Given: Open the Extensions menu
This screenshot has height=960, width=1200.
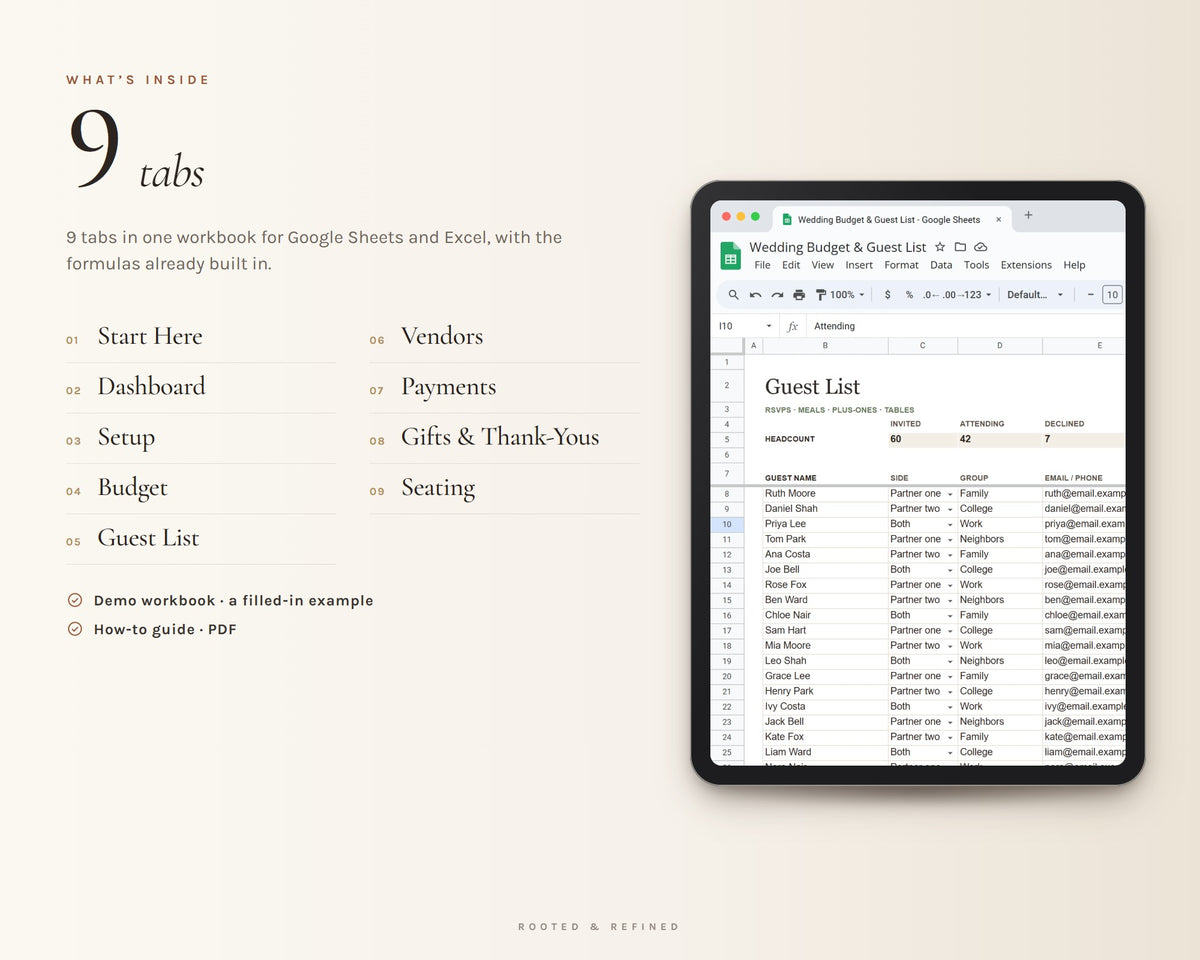Looking at the screenshot, I should coord(1026,265).
